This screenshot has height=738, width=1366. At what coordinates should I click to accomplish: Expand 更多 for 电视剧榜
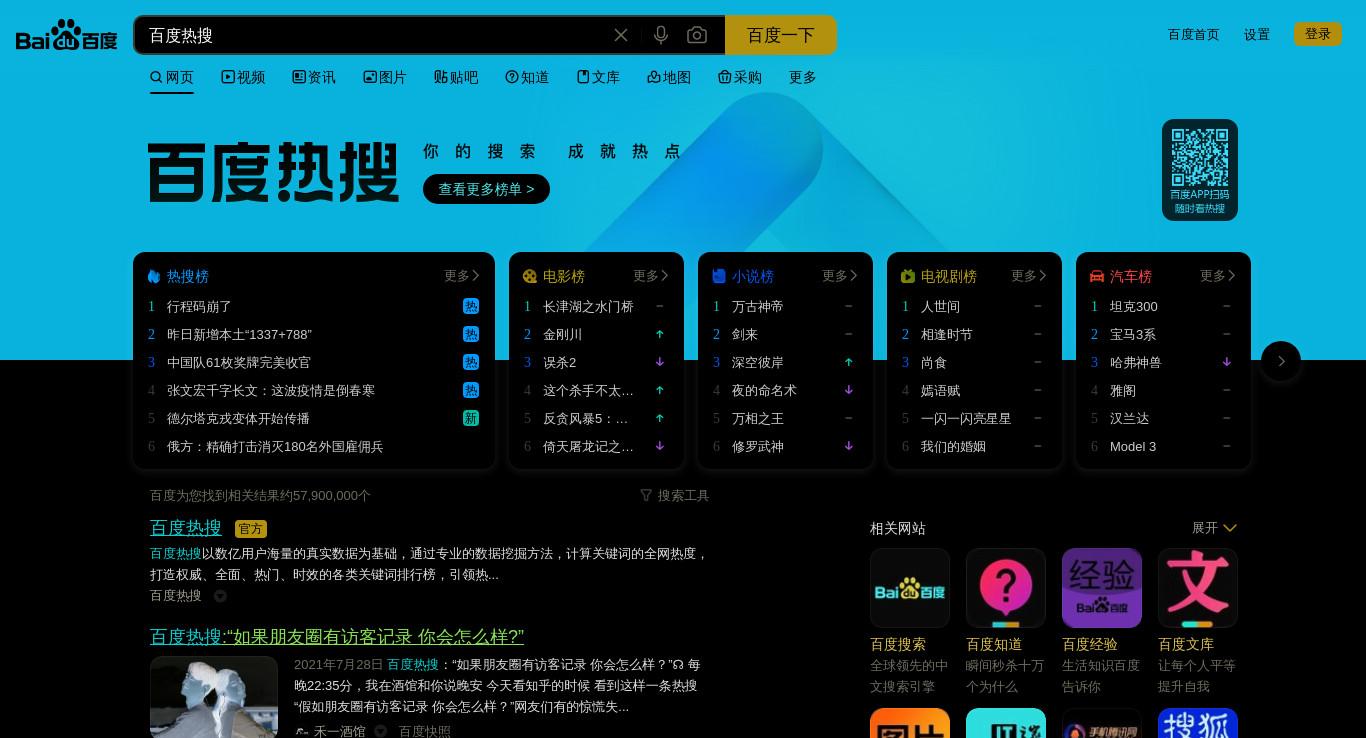(1029, 276)
